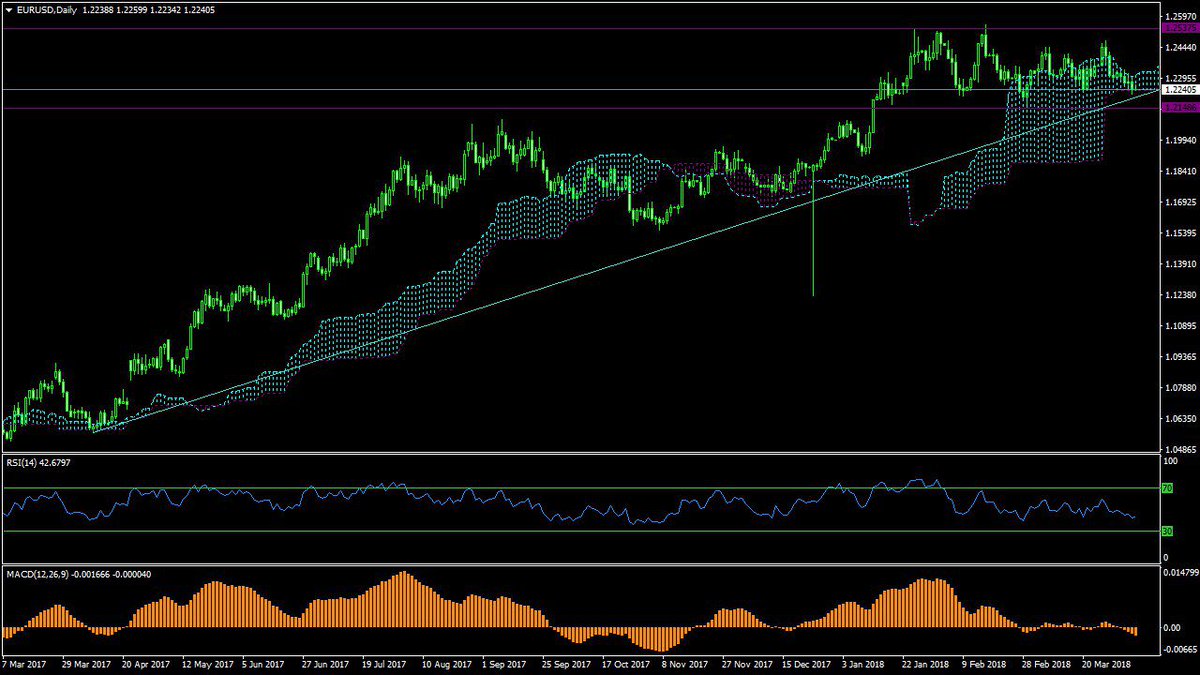Click the 0.014799 MACD scale label
1200x675 pixels.
coord(1181,573)
